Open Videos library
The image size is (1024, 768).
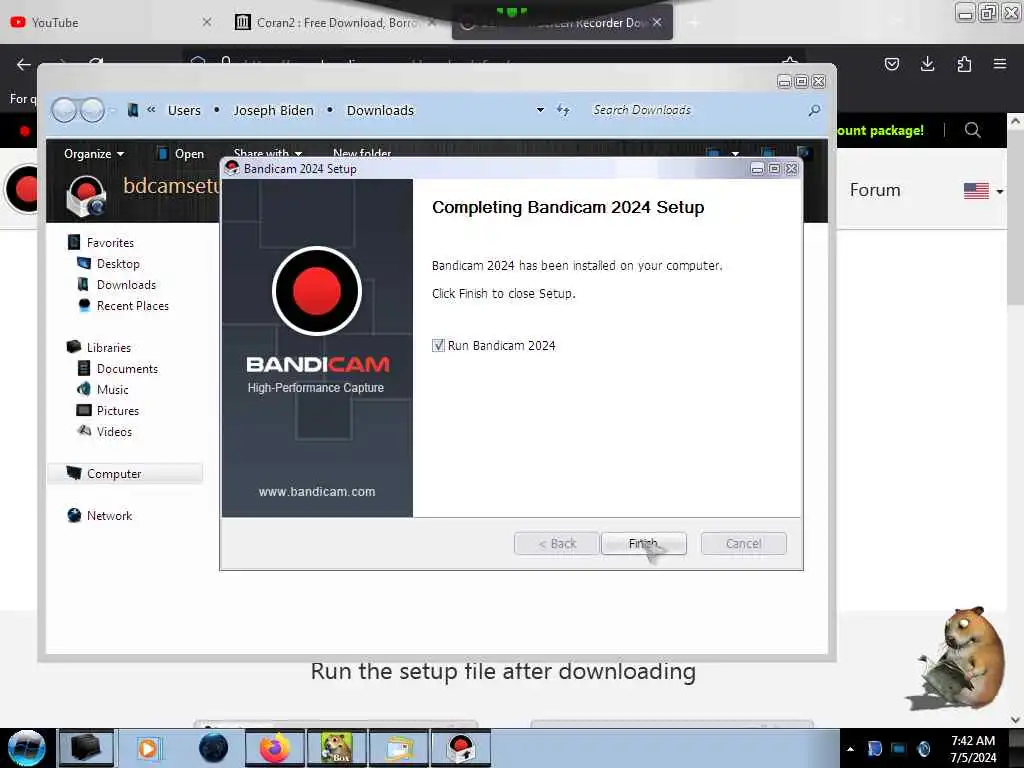pyautogui.click(x=114, y=431)
